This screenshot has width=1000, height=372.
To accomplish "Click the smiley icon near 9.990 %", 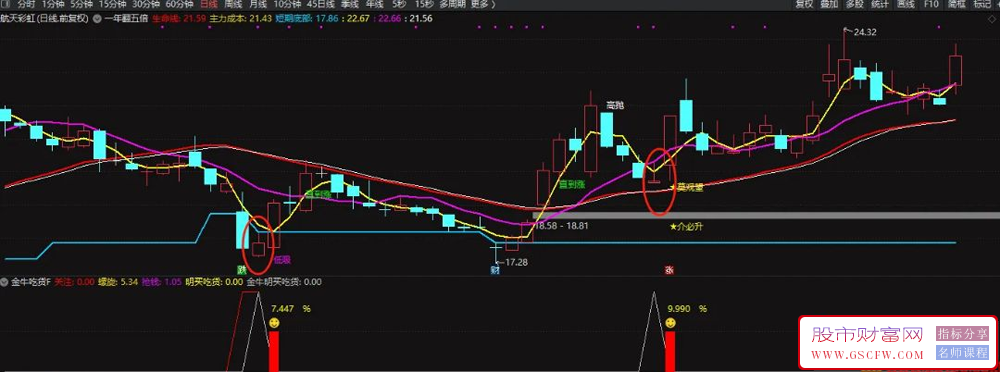I will coord(670,324).
